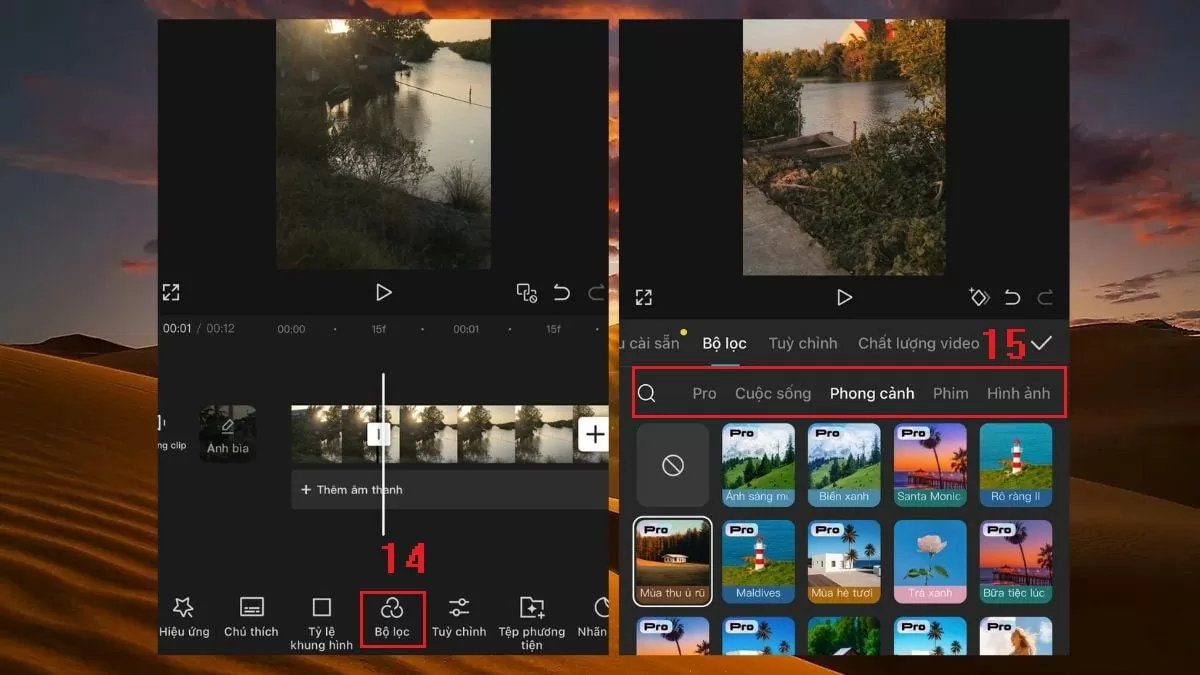Click the undo arrow above the timeline
This screenshot has height=675, width=1200.
[560, 292]
